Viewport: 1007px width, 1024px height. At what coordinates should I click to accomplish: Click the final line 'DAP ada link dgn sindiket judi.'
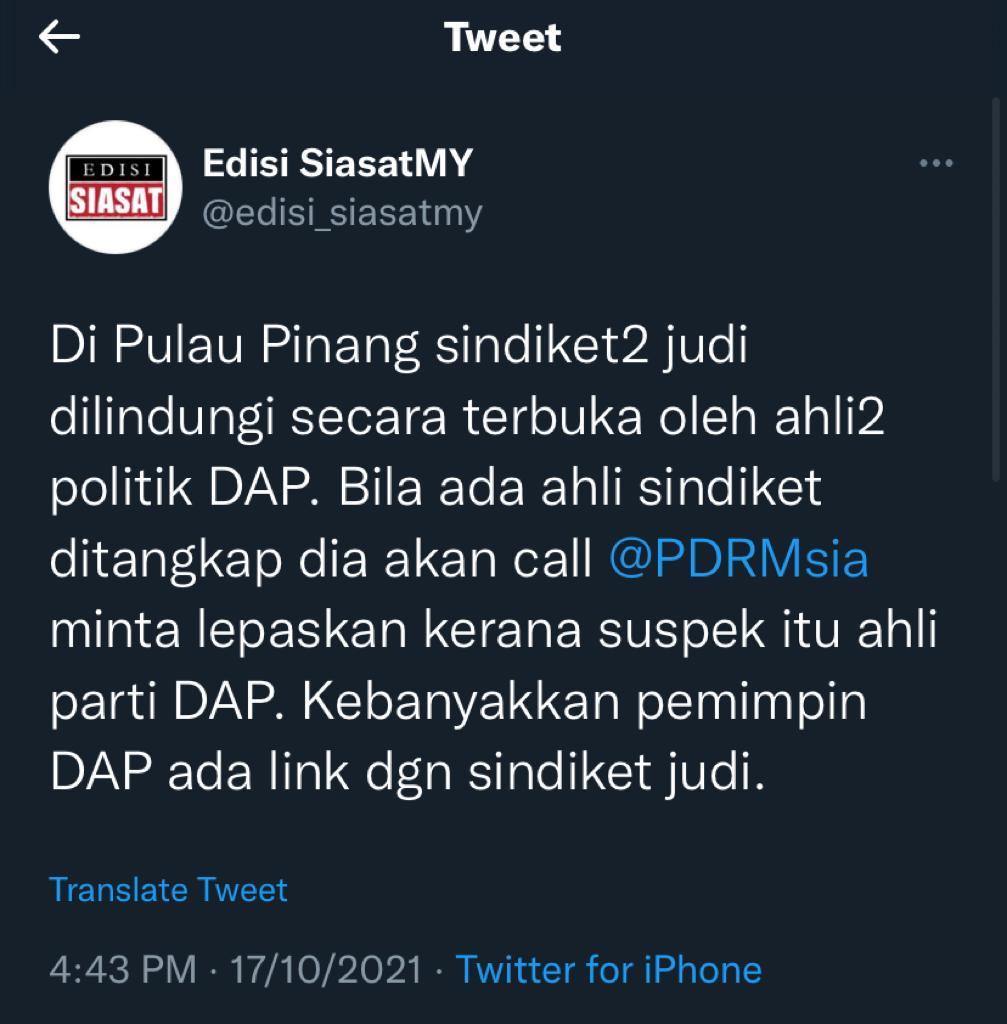[x=407, y=773]
